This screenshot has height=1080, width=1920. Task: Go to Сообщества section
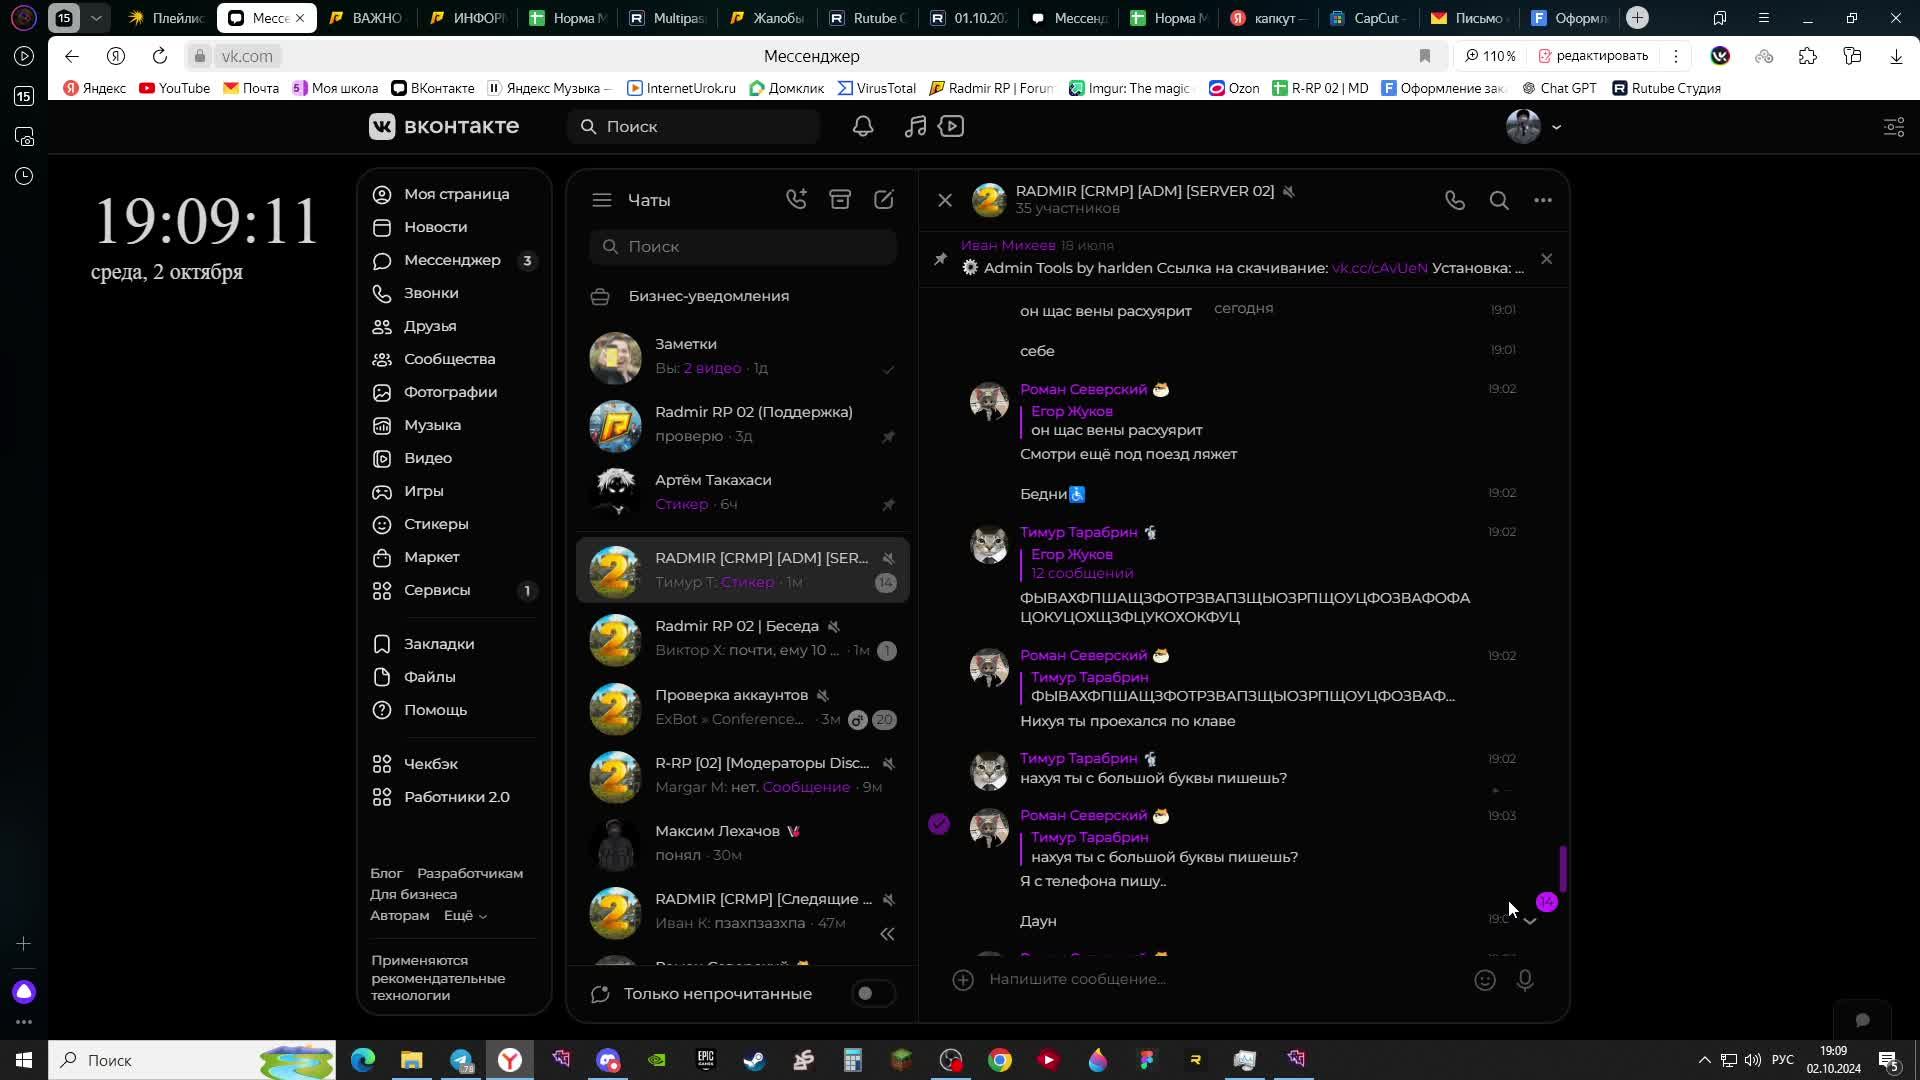point(449,359)
